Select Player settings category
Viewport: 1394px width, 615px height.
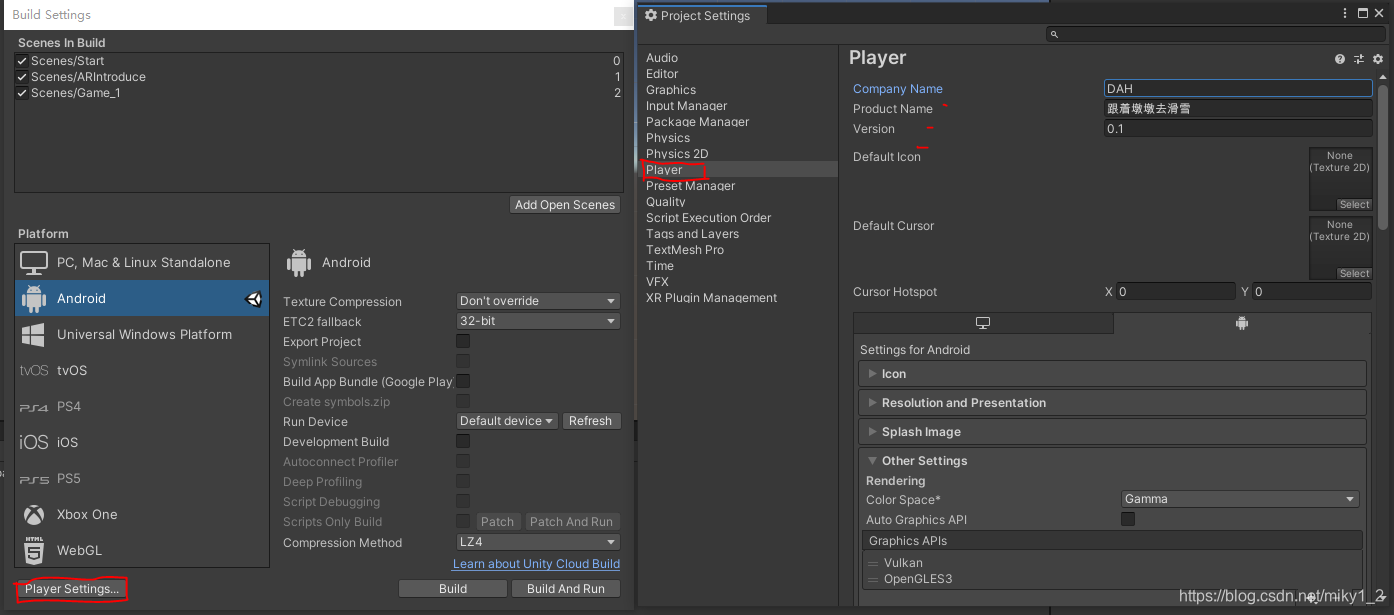(738, 170)
